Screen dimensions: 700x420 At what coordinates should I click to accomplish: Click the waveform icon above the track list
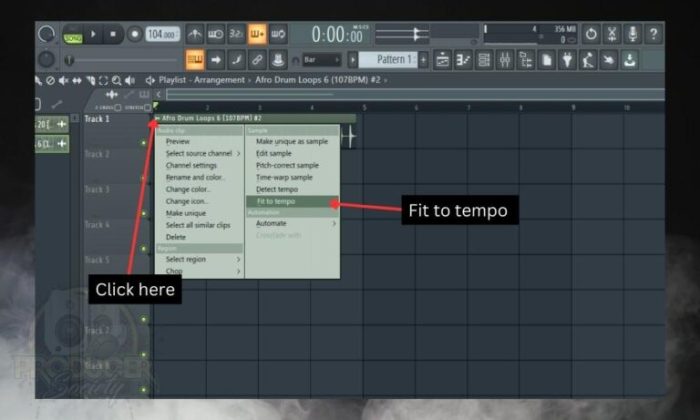coord(112,95)
